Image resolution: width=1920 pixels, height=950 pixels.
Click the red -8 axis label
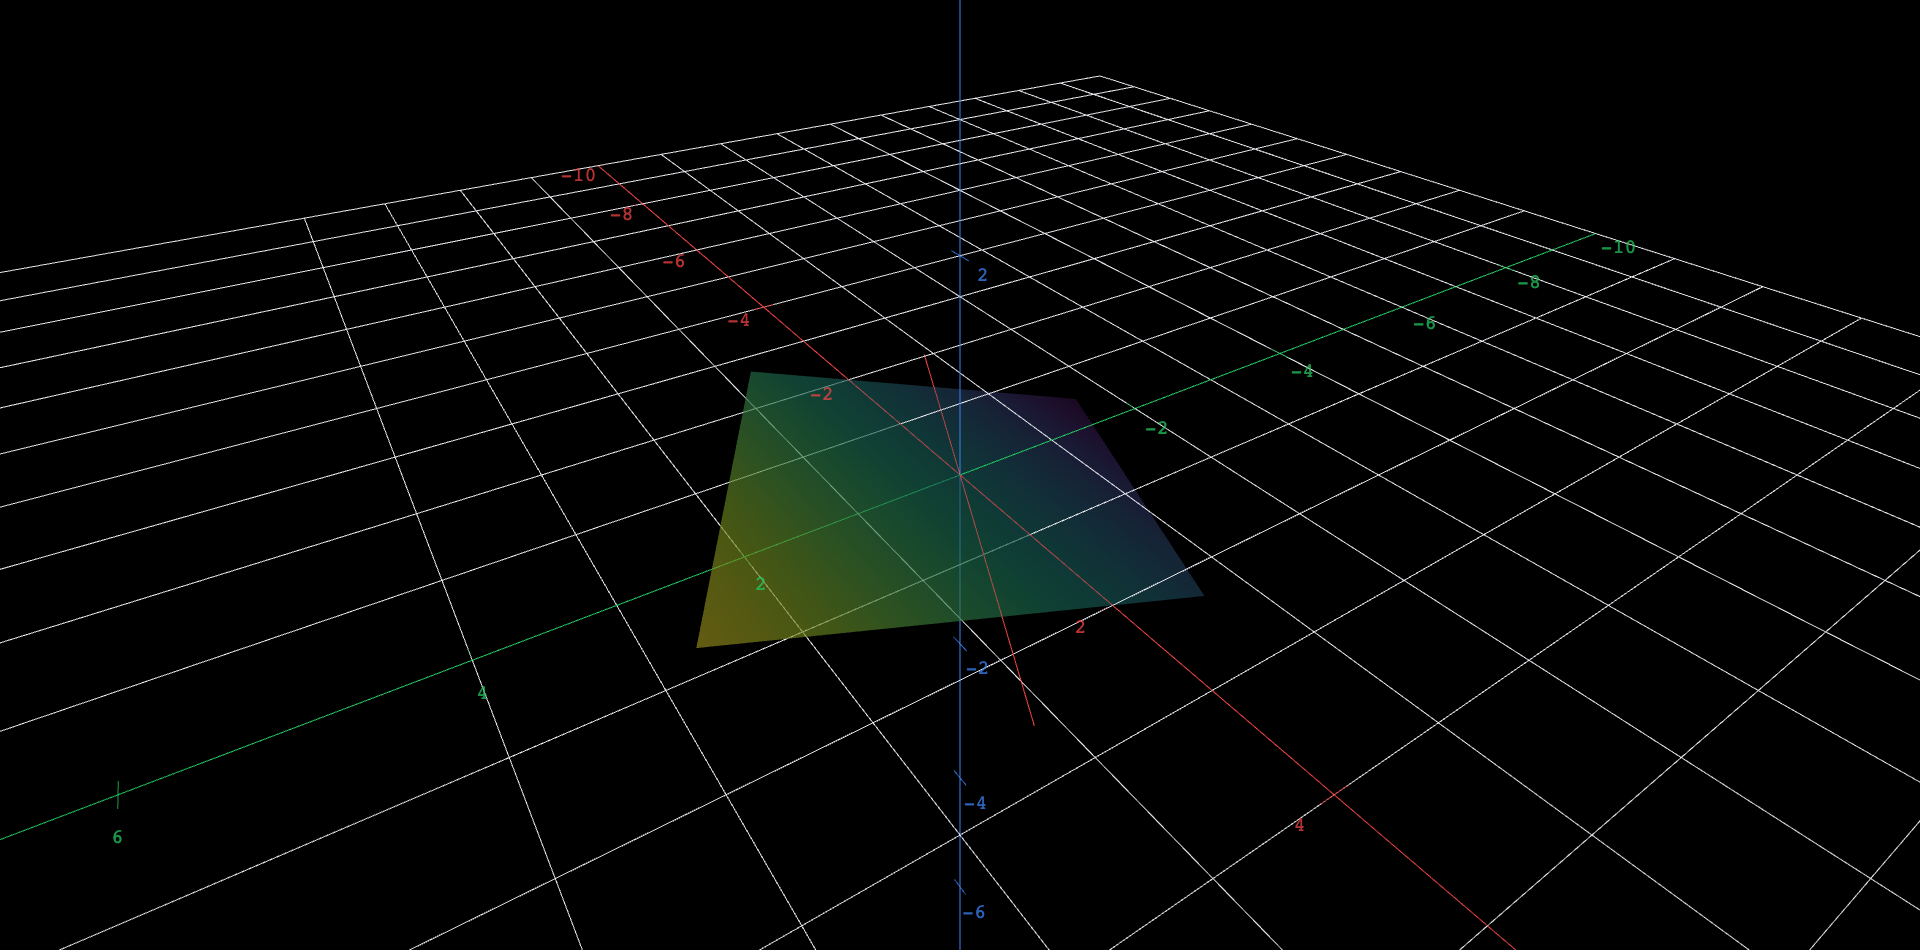pos(621,214)
